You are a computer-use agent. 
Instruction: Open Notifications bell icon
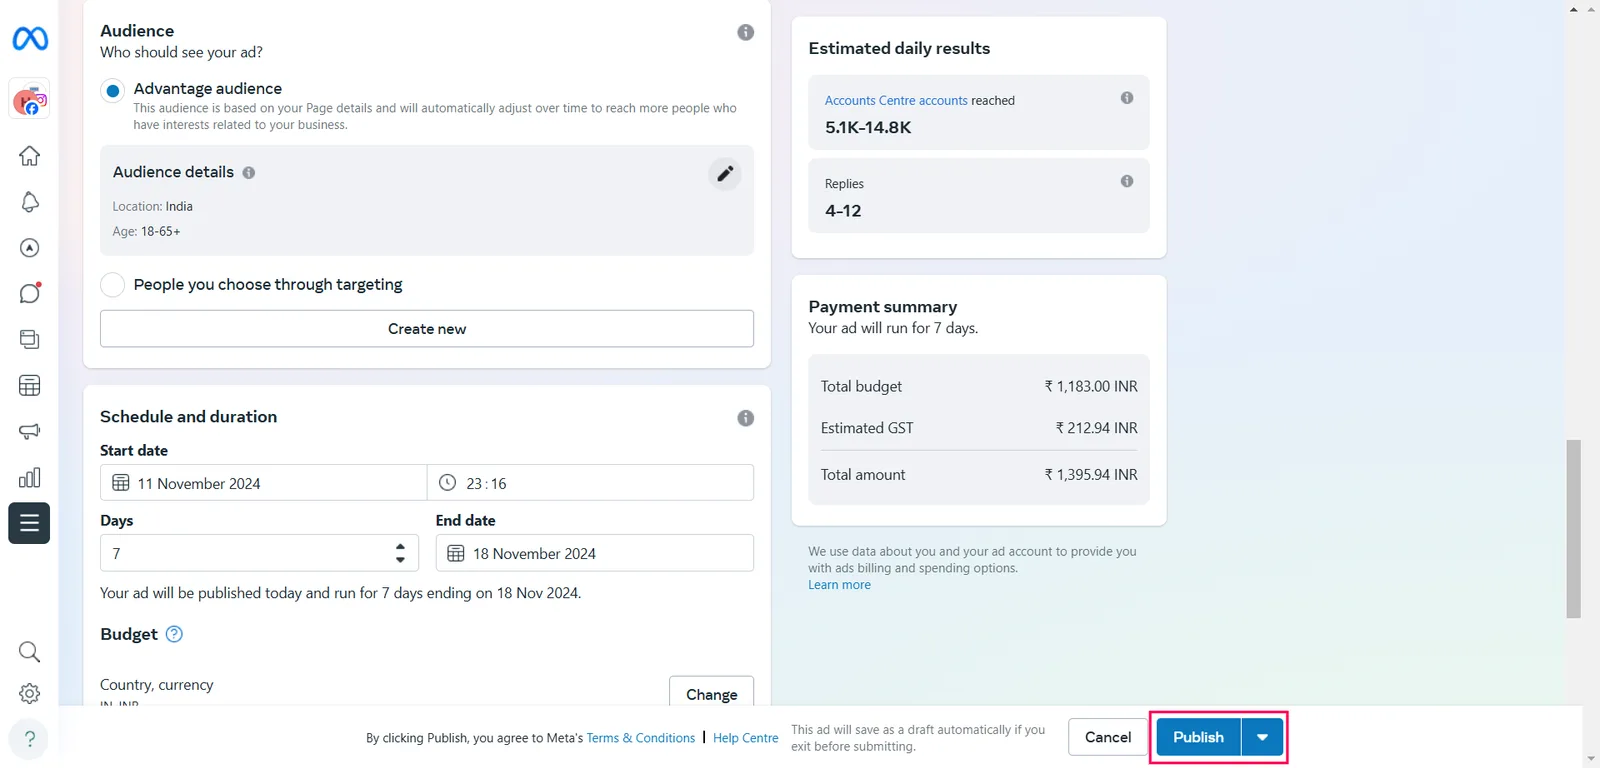pos(30,202)
